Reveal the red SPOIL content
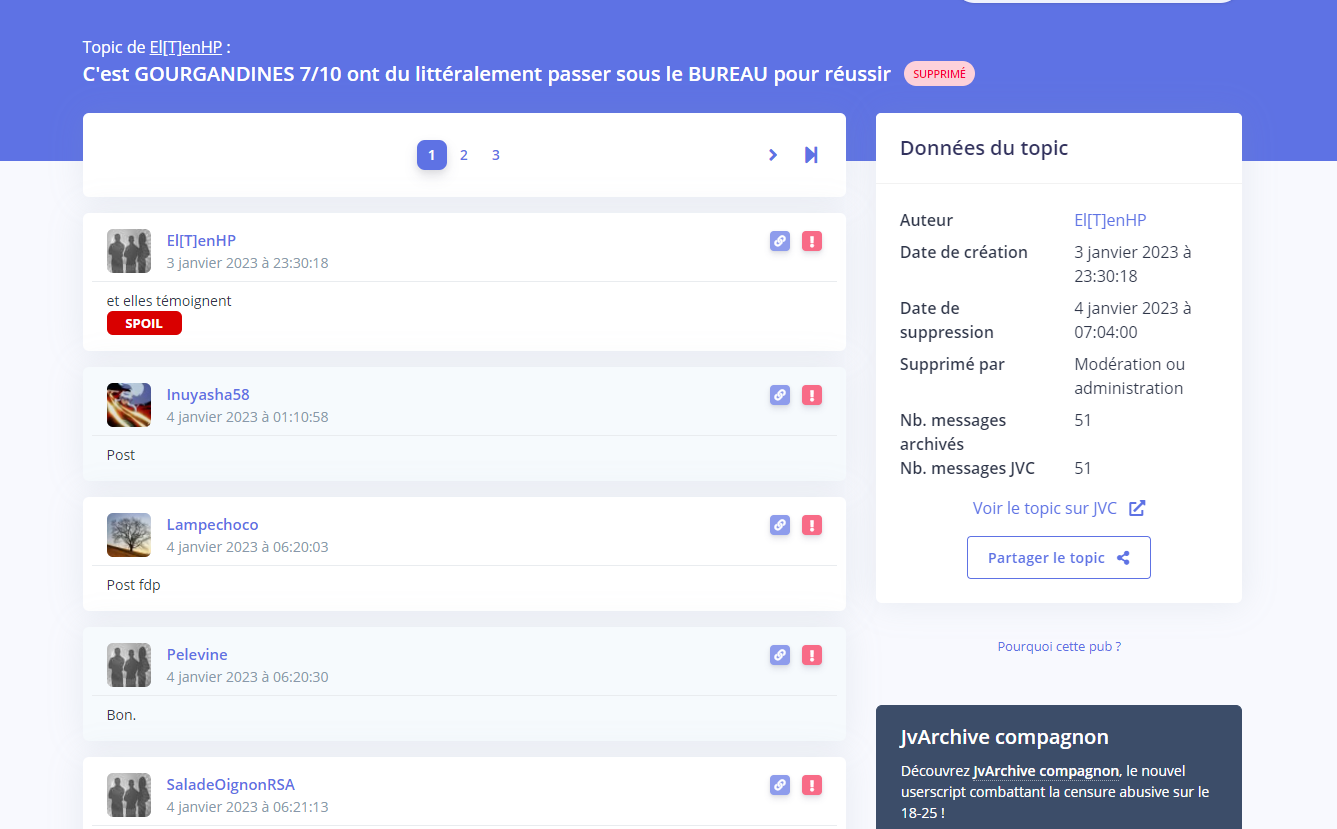Screen dimensions: 1337x829 pyautogui.click(x=144, y=323)
